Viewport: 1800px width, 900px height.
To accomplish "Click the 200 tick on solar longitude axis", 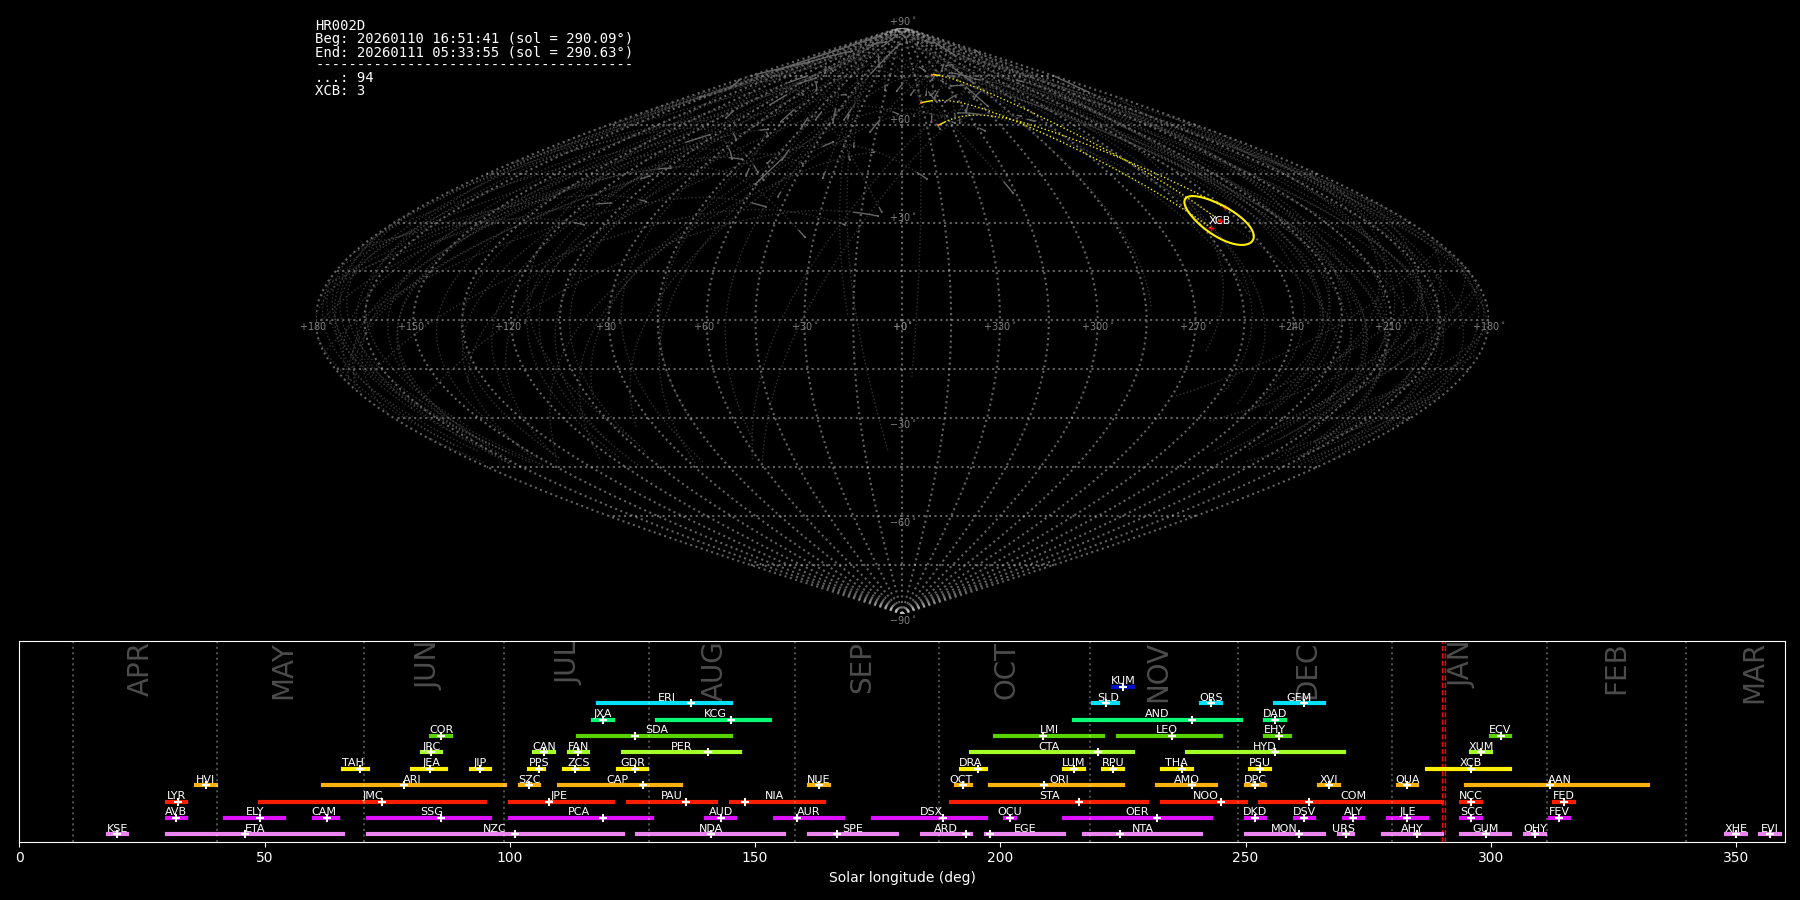I will (x=1000, y=858).
